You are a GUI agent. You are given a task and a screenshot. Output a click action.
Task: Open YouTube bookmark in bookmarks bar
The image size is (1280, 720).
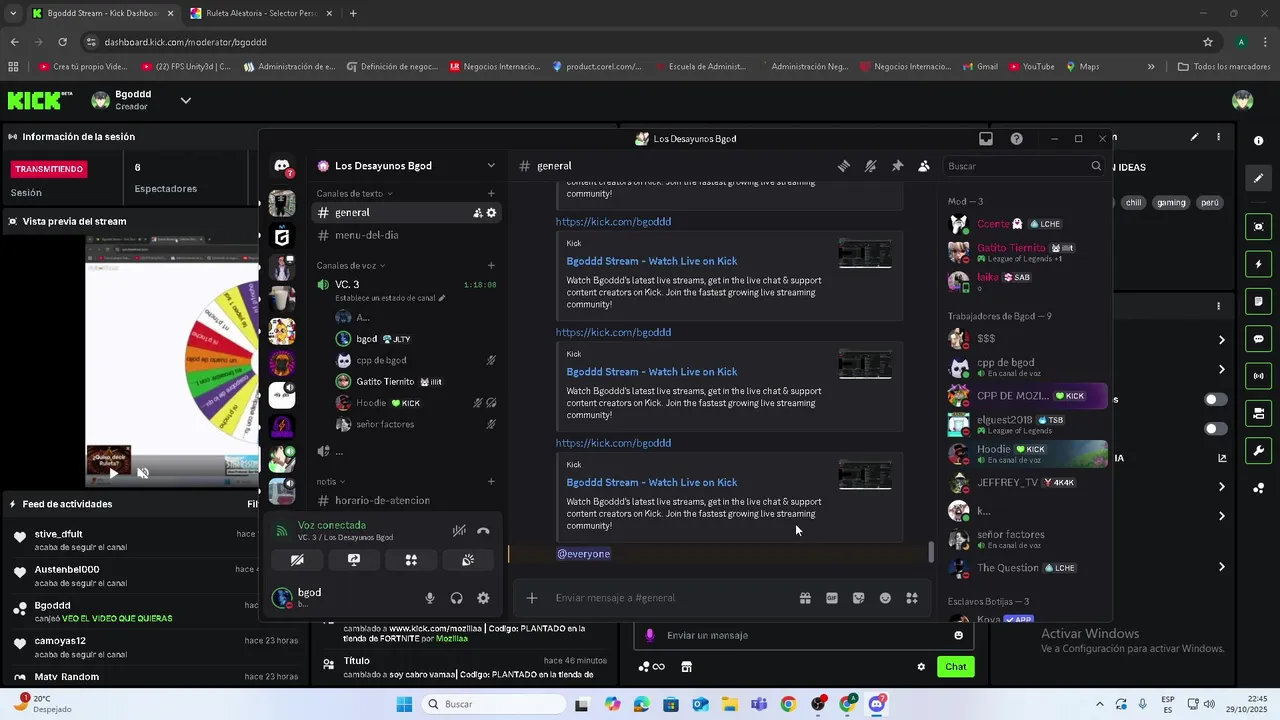pyautogui.click(x=1032, y=67)
